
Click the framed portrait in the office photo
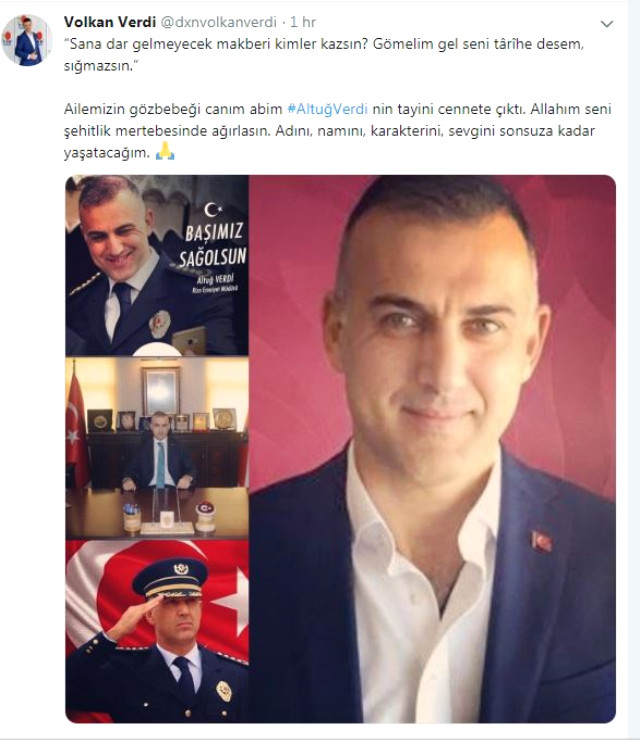tap(161, 391)
